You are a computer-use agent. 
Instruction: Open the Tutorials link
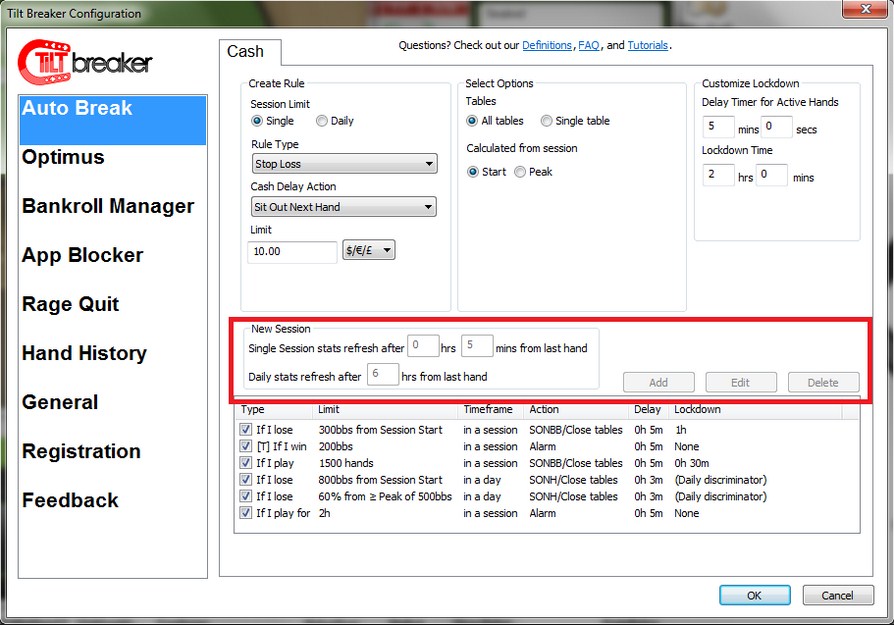pyautogui.click(x=648, y=45)
